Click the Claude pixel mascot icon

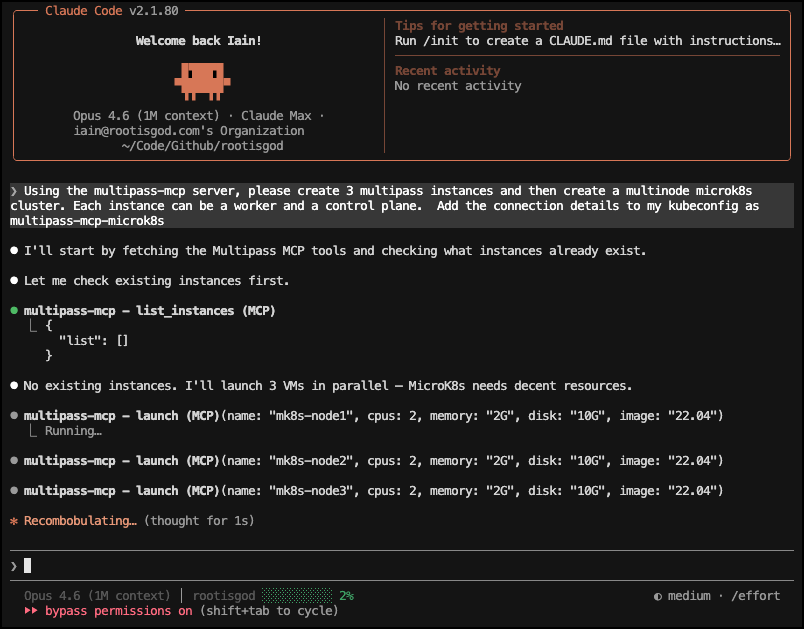[x=204, y=80]
